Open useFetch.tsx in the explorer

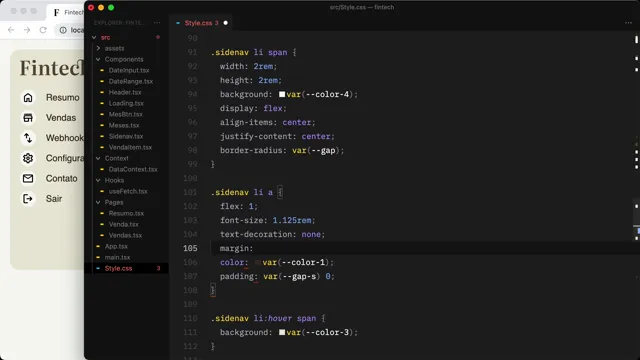click(128, 191)
